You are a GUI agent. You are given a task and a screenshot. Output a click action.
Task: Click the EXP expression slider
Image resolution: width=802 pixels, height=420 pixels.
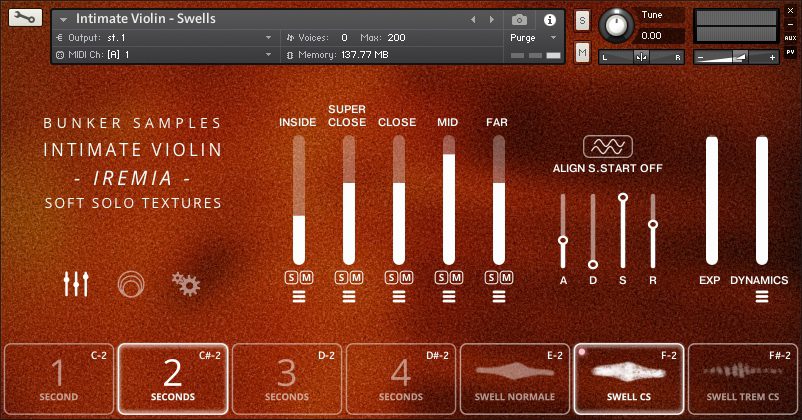click(711, 201)
